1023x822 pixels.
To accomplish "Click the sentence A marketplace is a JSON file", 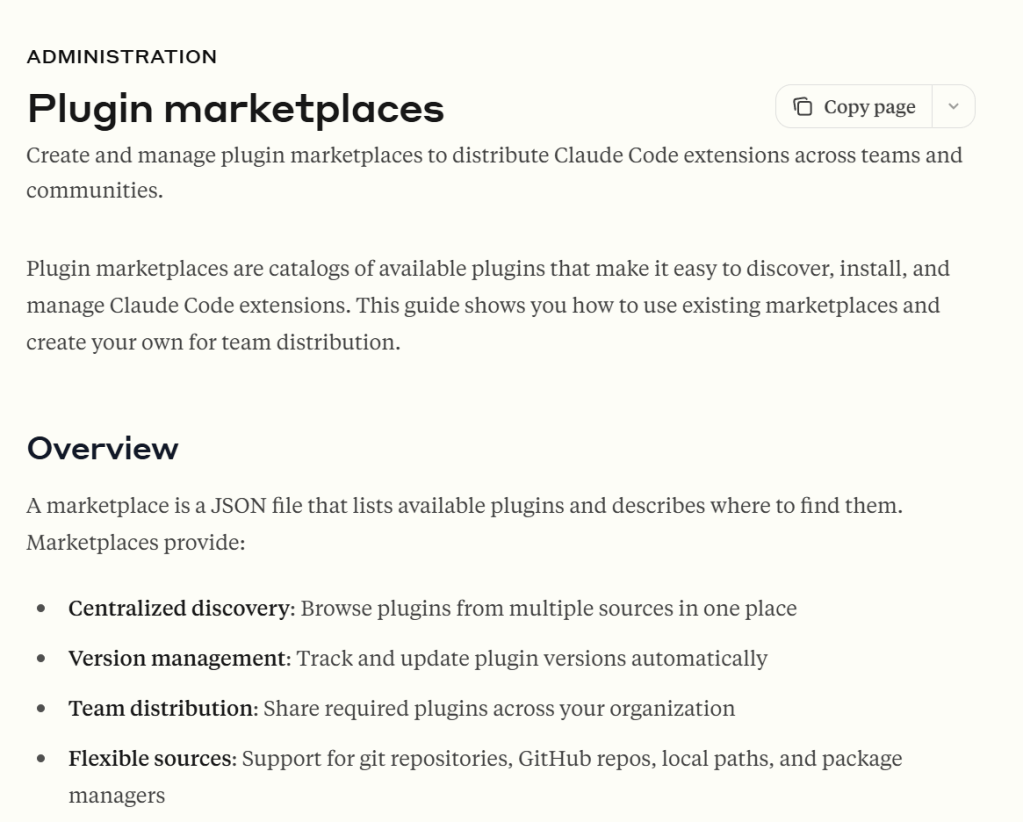I will click(x=464, y=506).
